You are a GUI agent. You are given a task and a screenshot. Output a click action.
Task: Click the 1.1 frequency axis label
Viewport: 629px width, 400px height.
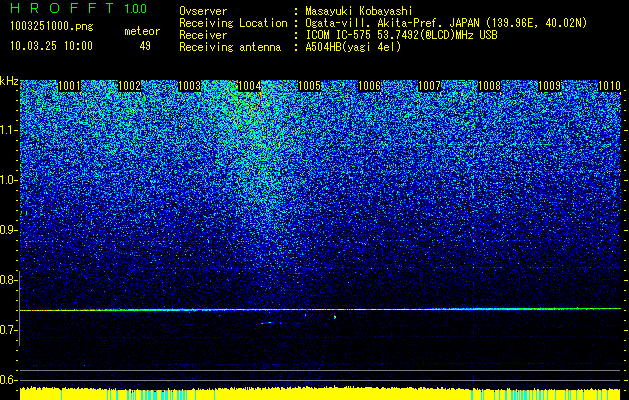coord(8,130)
